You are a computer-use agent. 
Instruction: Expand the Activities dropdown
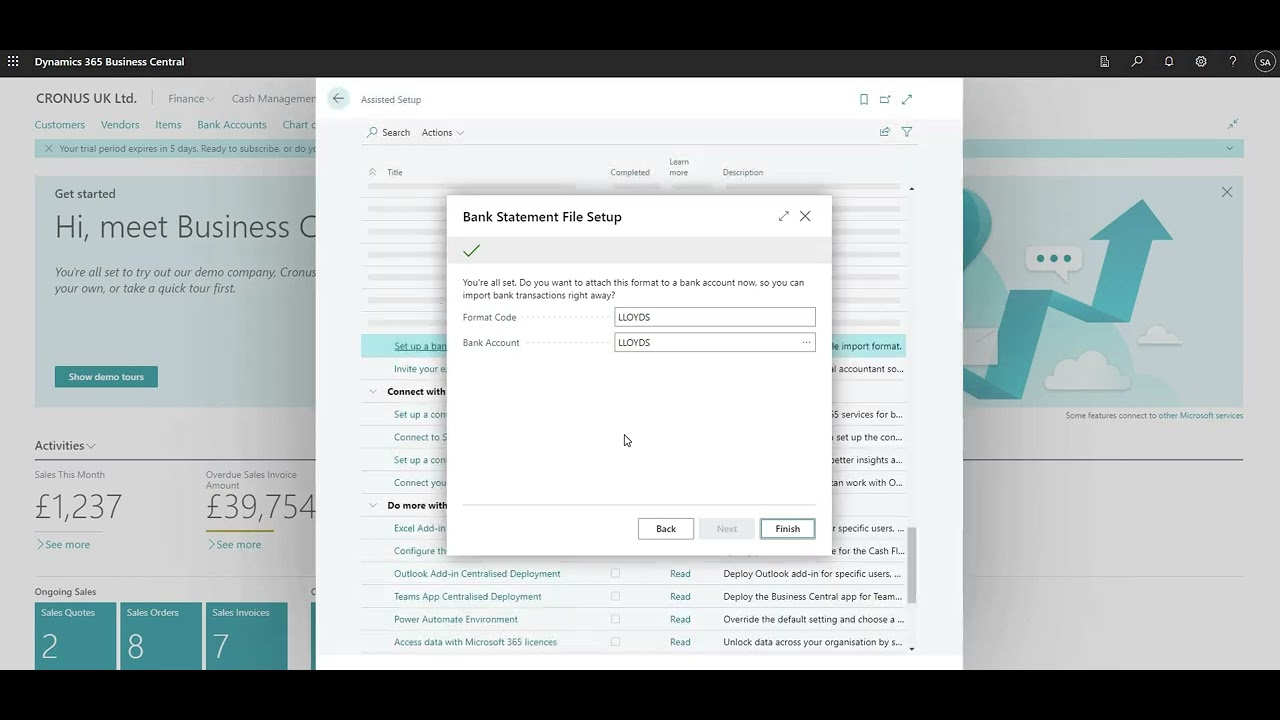65,446
